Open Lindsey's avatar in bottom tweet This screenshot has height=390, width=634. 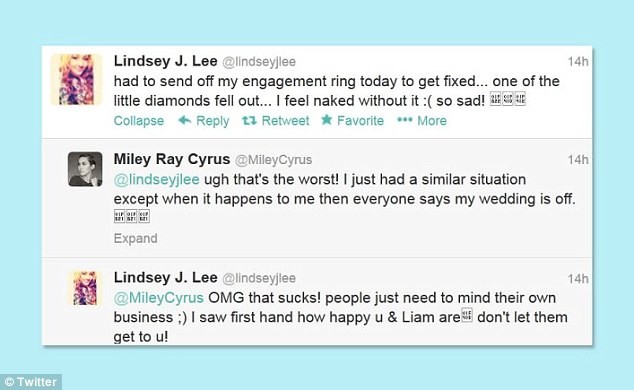coord(85,288)
